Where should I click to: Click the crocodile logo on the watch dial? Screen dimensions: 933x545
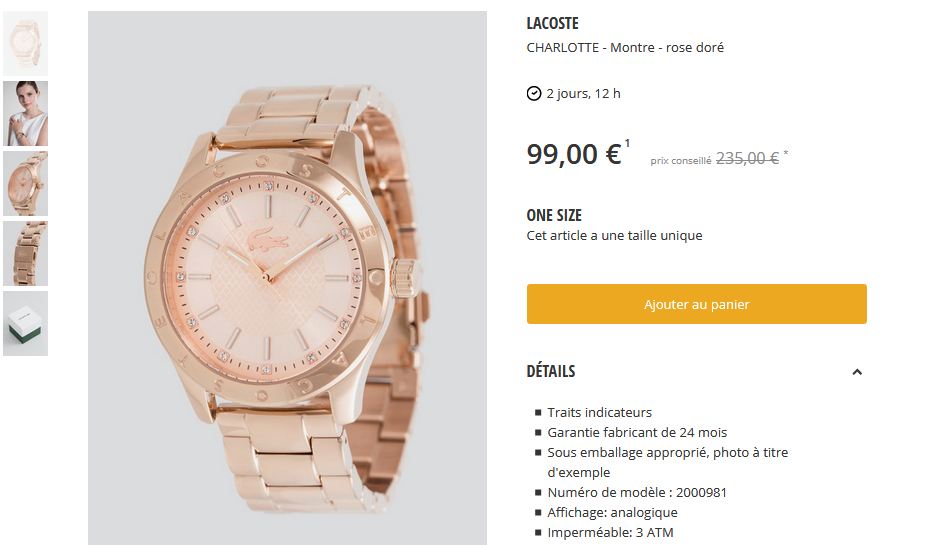267,239
